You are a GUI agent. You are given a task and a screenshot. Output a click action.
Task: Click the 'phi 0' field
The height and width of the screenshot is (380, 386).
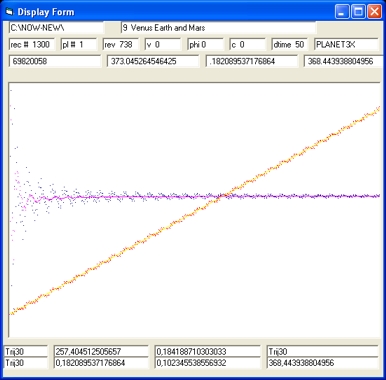click(205, 45)
